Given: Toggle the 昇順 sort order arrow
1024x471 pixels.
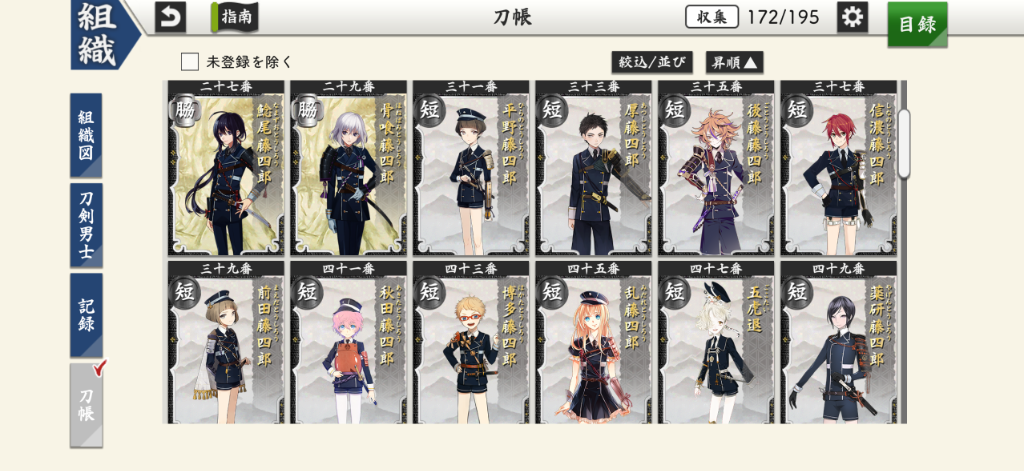Looking at the screenshot, I should (734, 63).
